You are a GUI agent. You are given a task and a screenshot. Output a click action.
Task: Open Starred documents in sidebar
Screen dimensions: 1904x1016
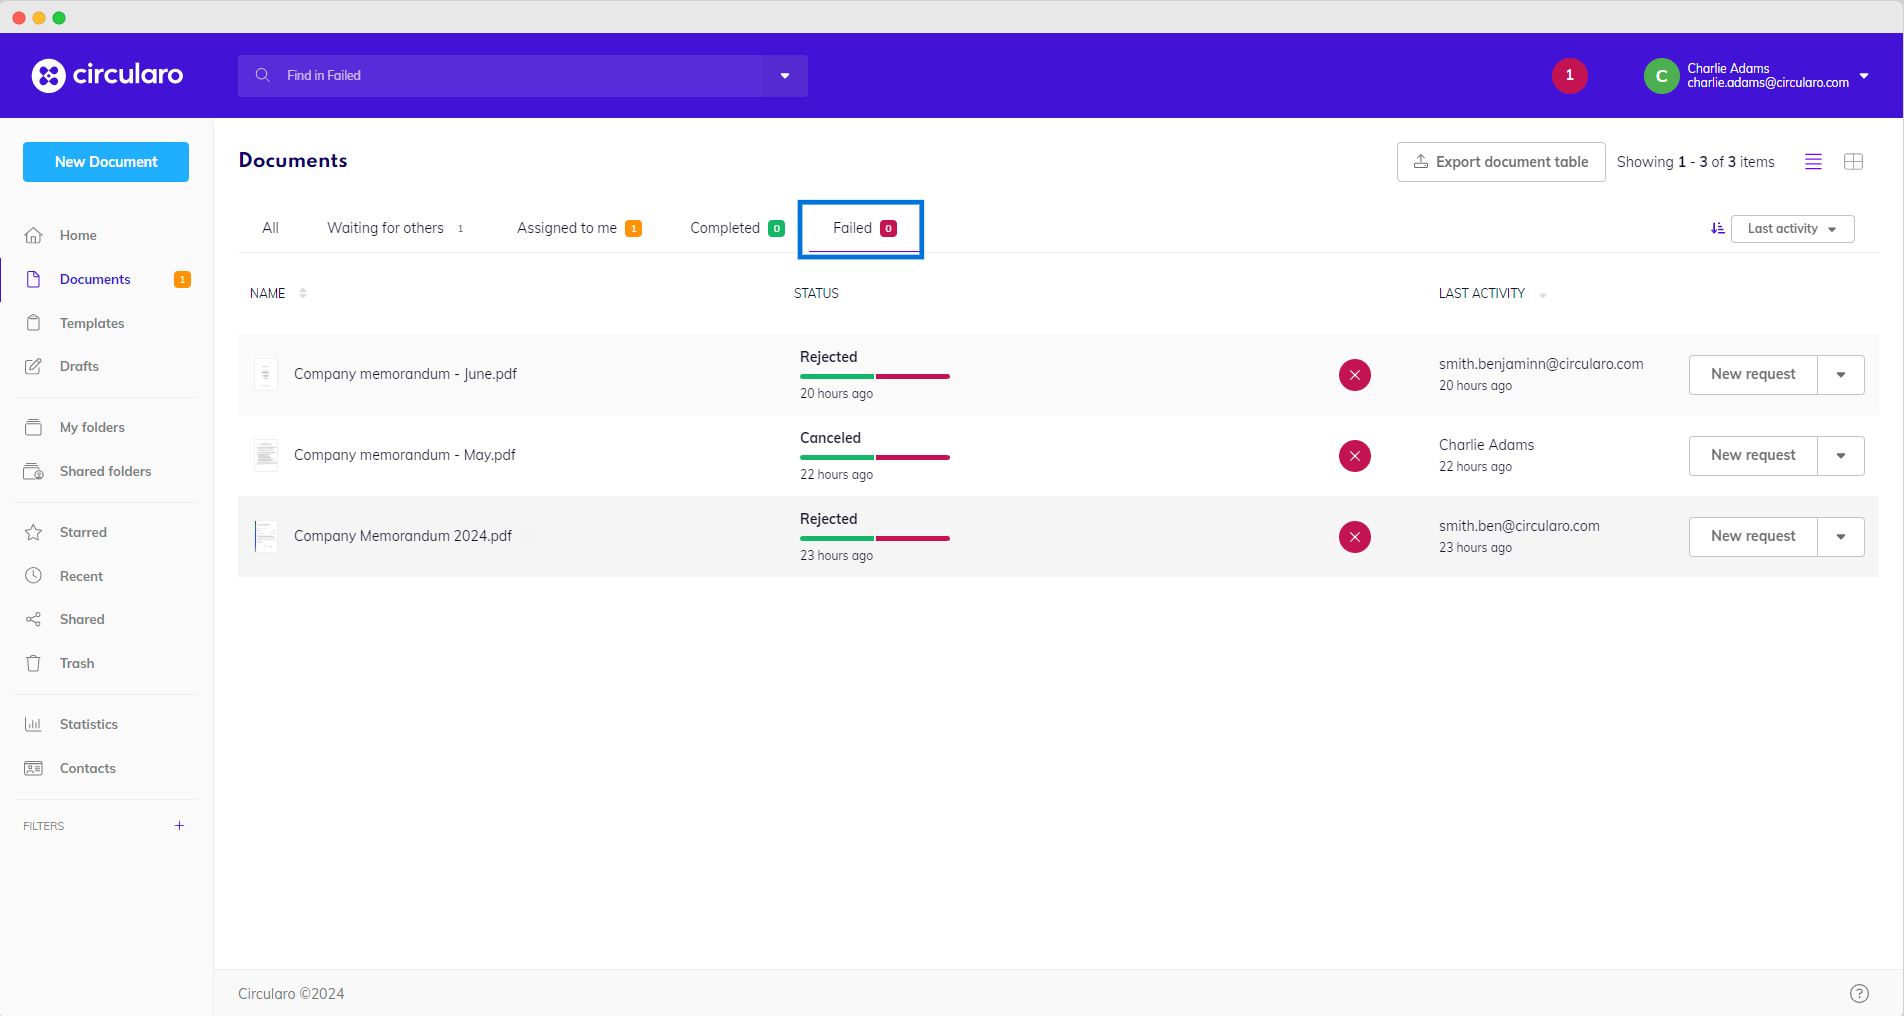(x=83, y=532)
